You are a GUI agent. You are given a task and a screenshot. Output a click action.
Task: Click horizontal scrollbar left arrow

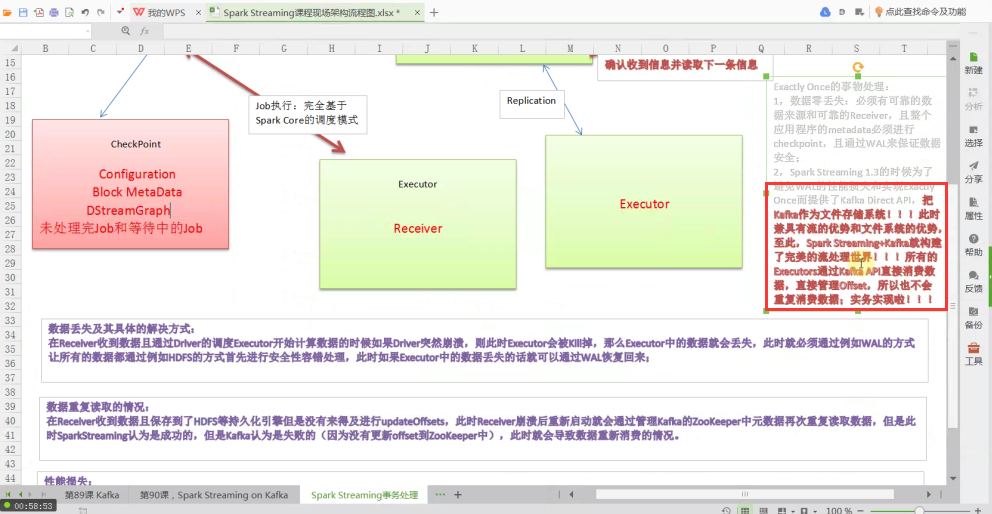[571, 494]
